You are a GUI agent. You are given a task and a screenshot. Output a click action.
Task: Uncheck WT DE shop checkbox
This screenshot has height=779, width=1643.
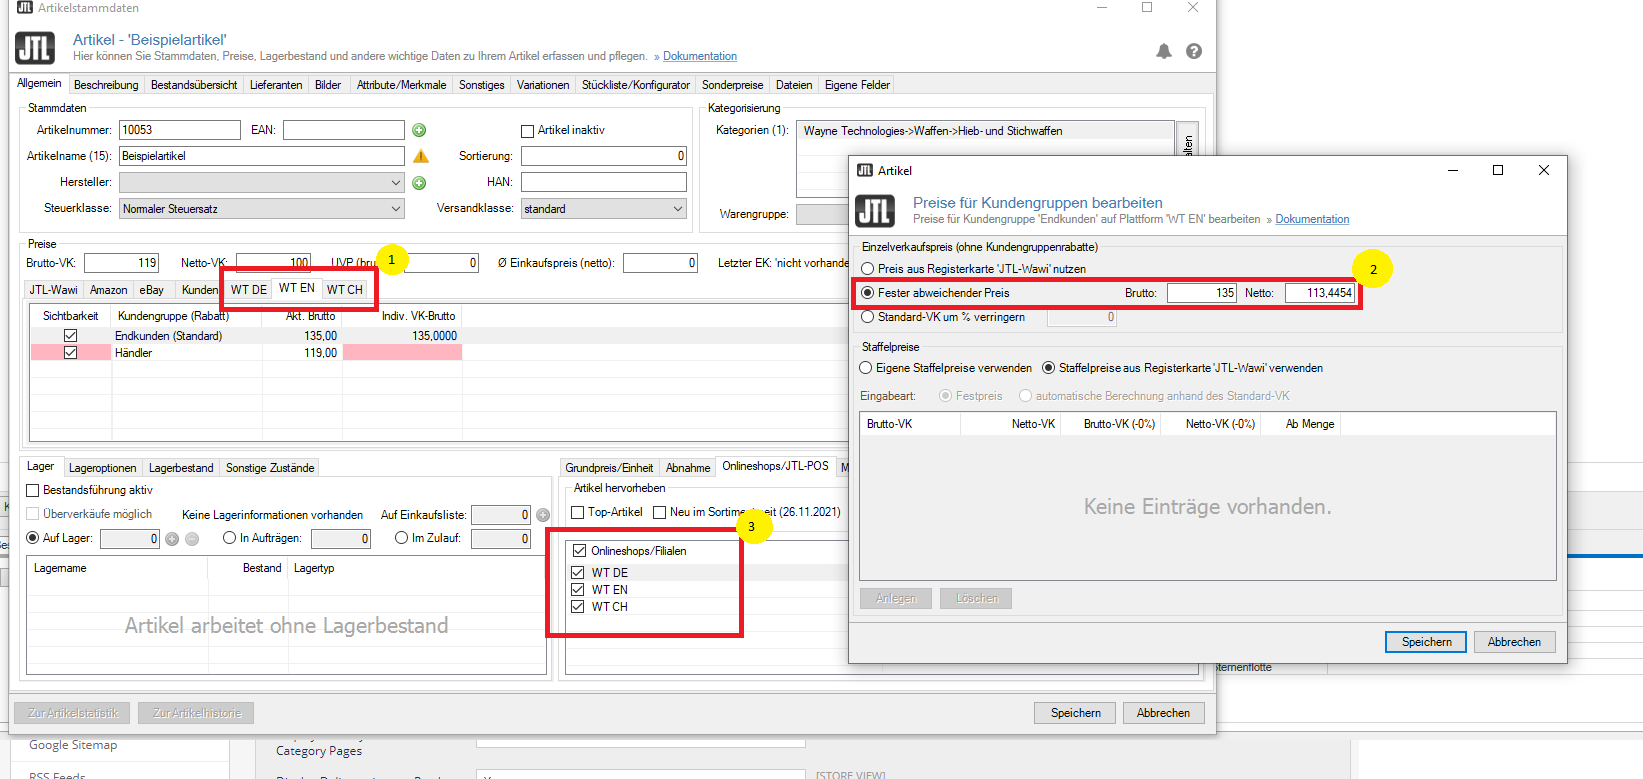[578, 573]
